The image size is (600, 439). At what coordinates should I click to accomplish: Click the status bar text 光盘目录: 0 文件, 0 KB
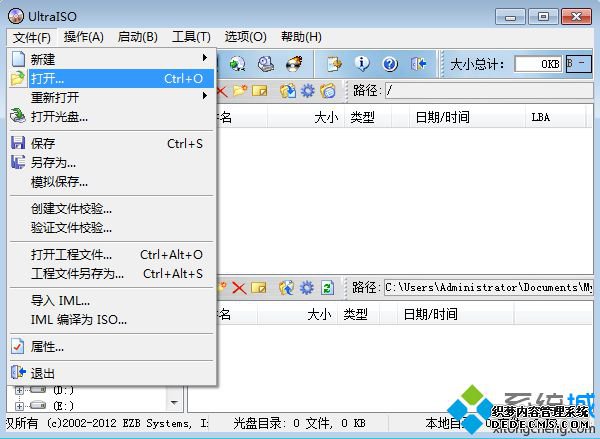[x=299, y=423]
